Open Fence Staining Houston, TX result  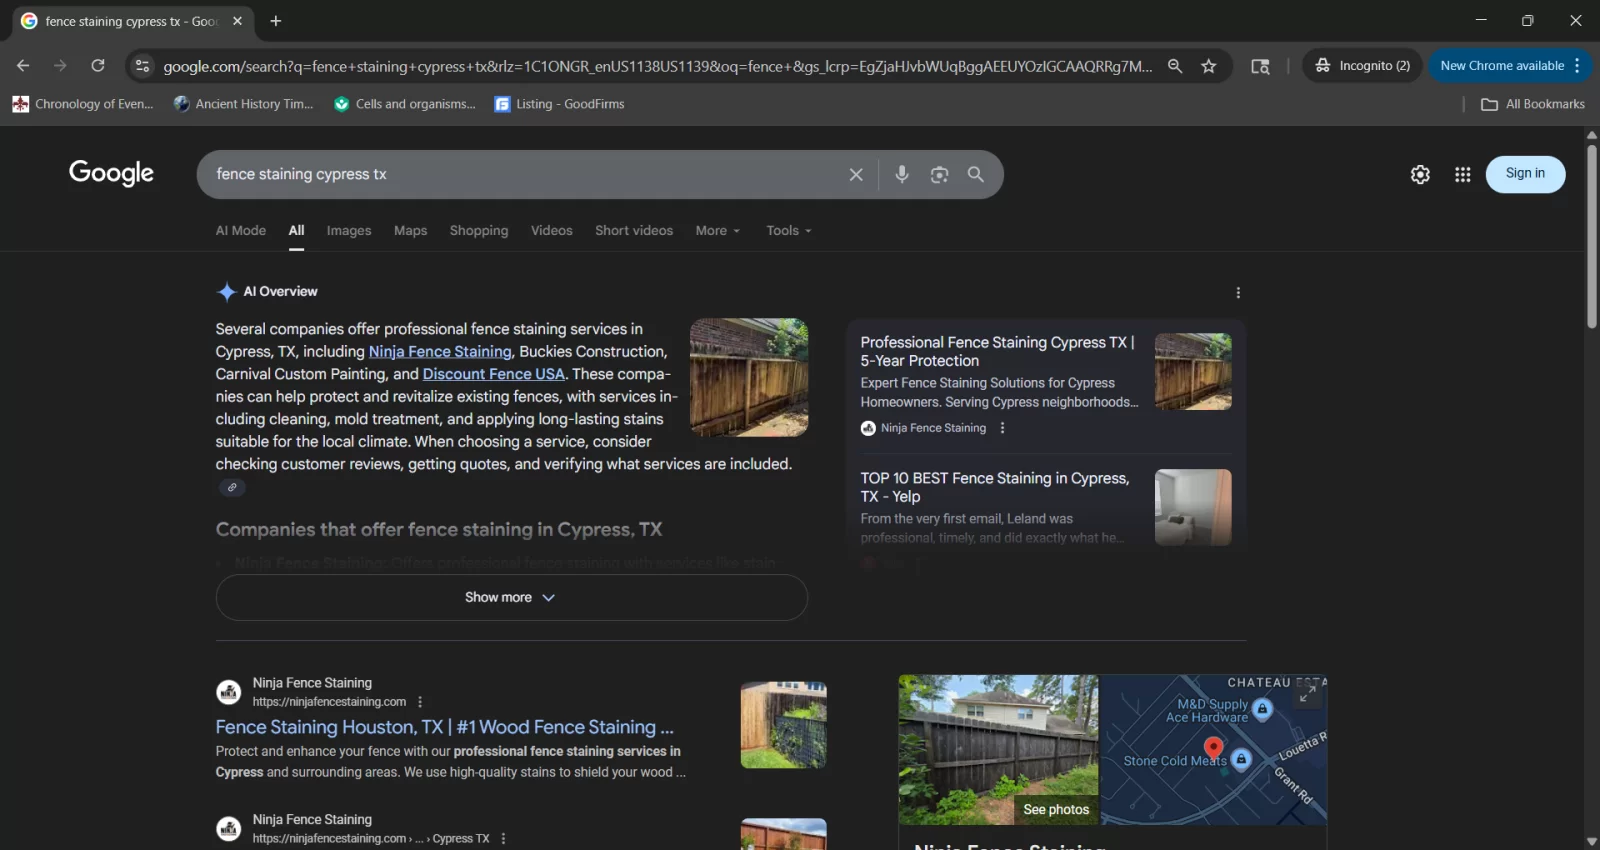444,727
